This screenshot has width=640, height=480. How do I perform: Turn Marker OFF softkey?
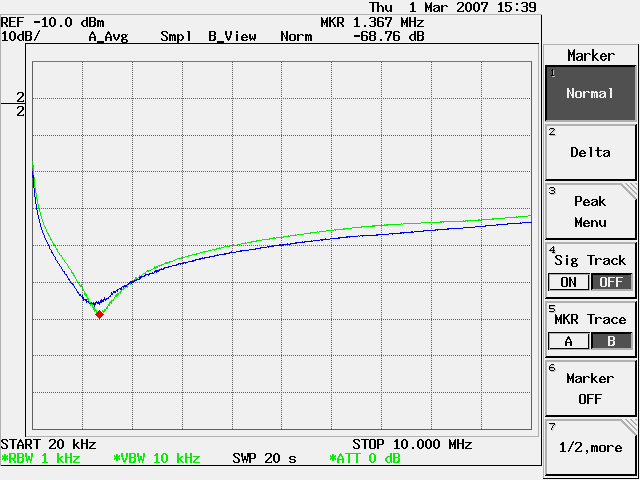coord(591,388)
